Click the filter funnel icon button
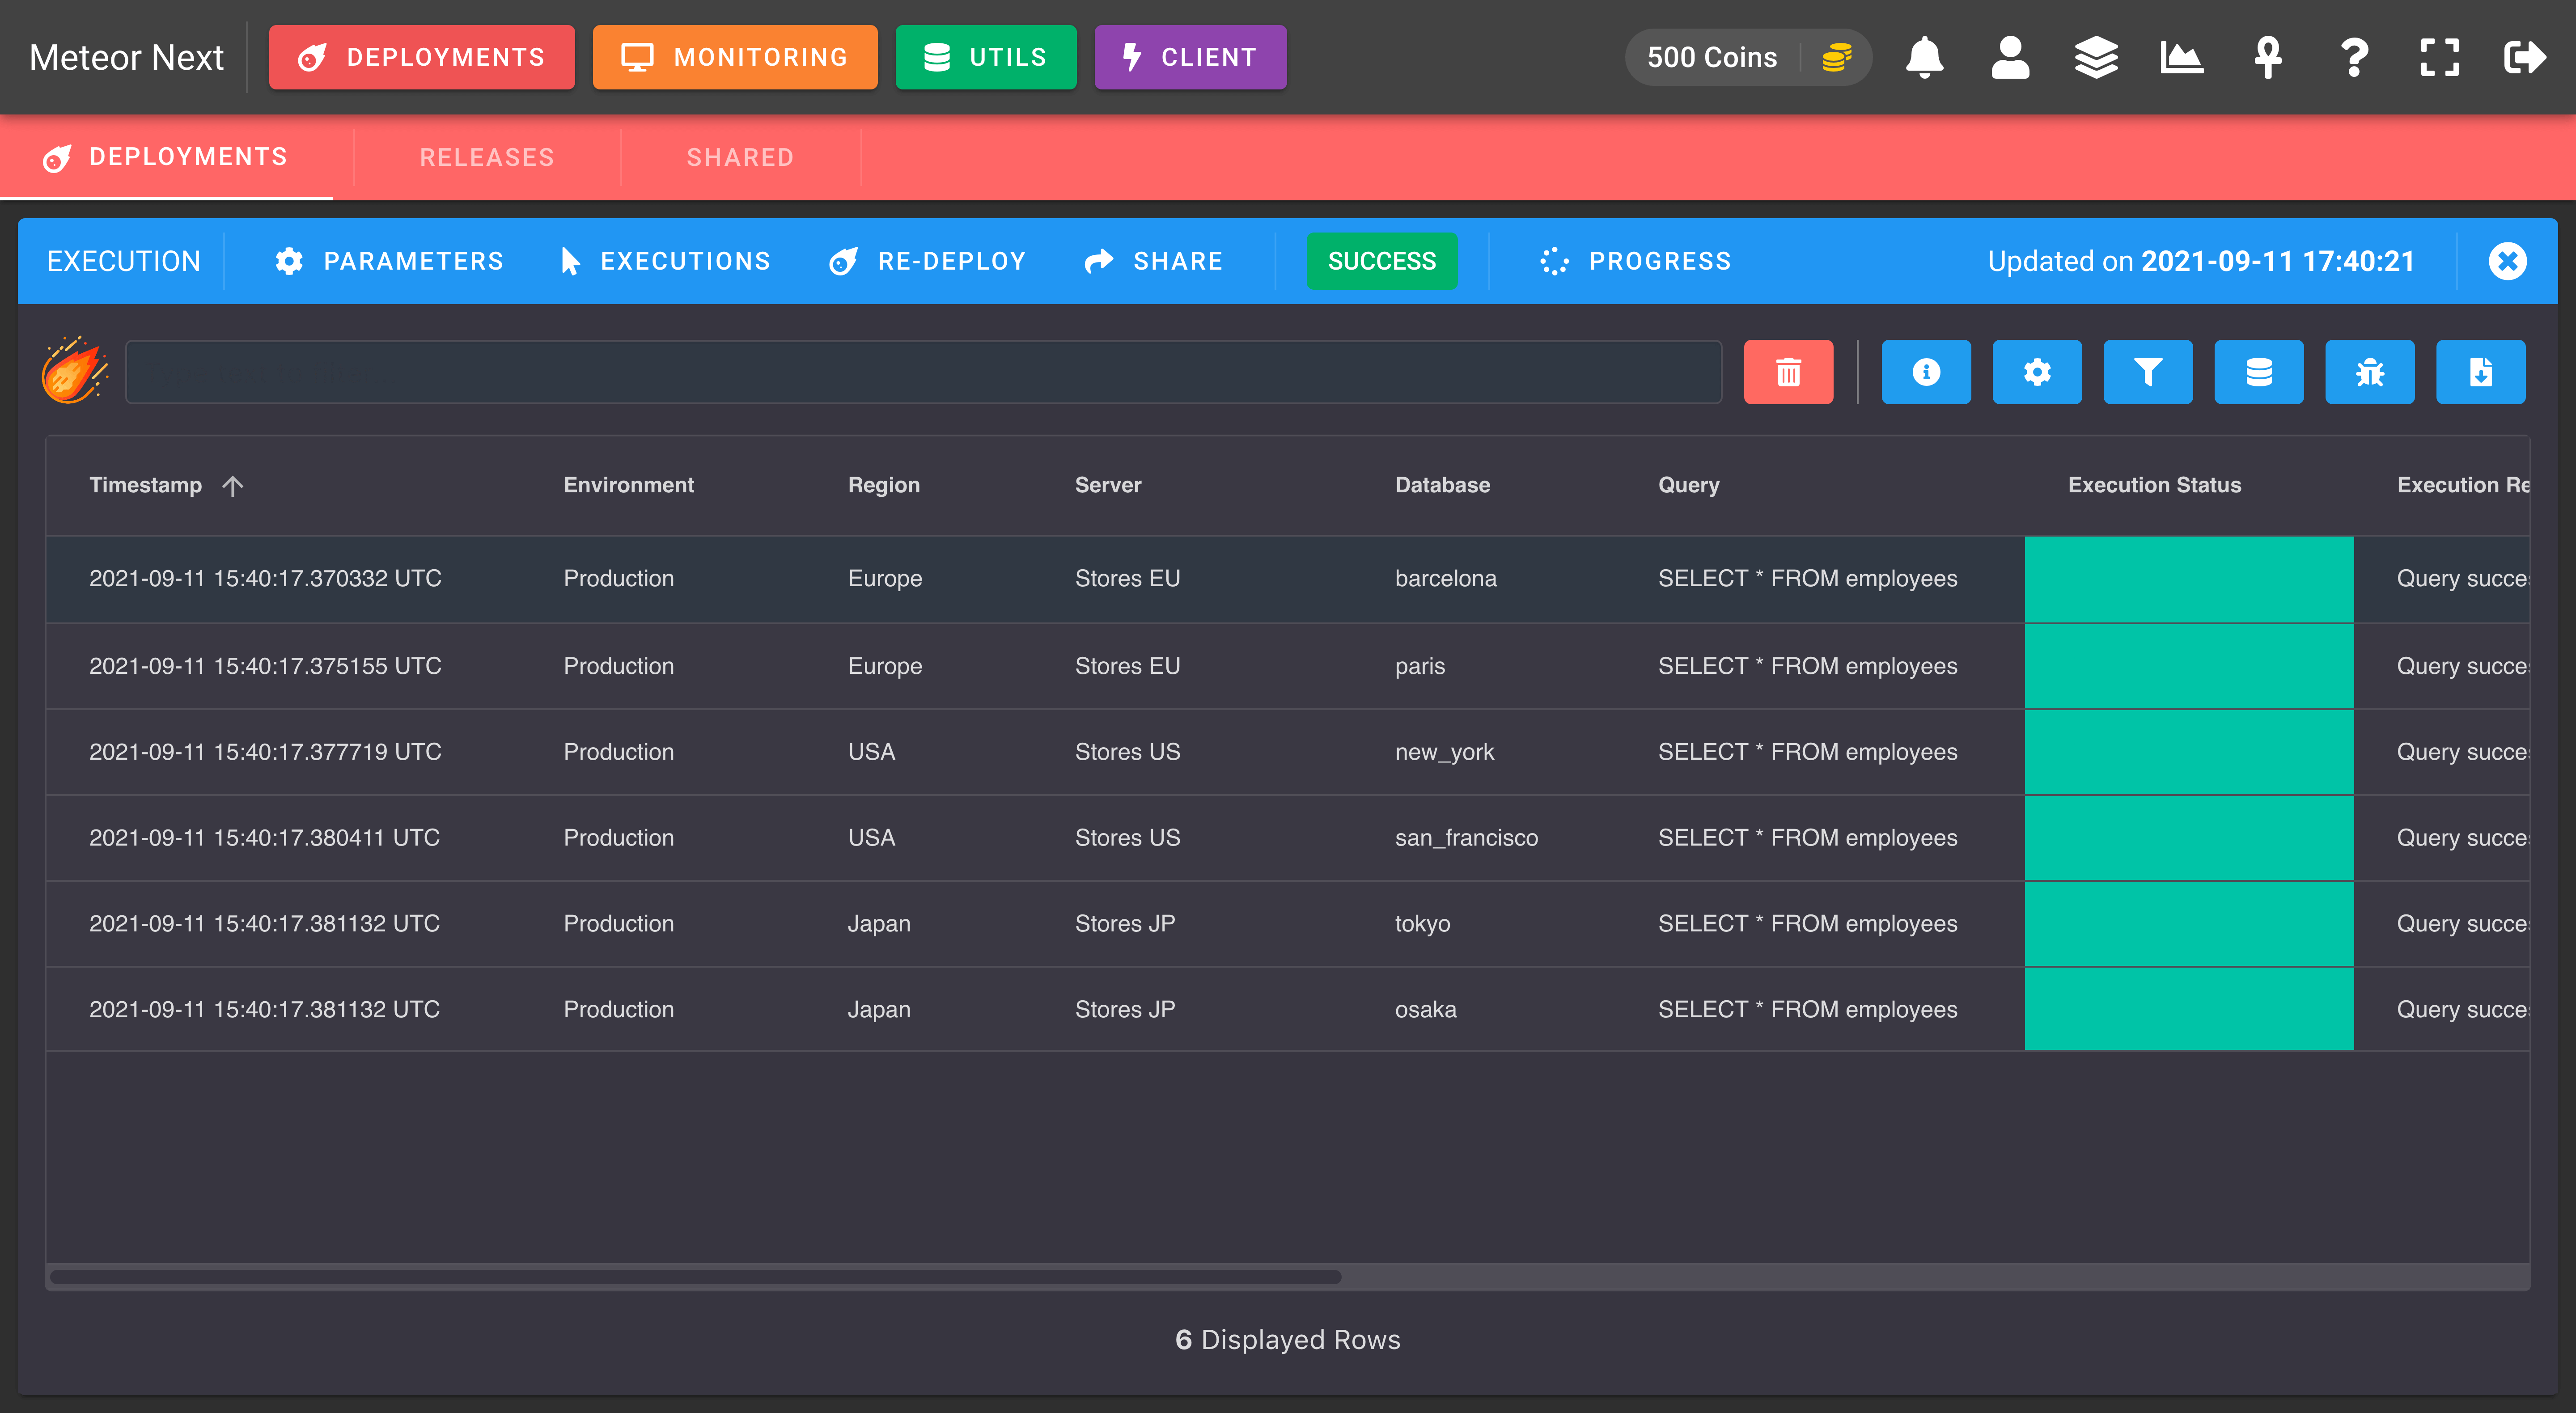 [x=2148, y=372]
